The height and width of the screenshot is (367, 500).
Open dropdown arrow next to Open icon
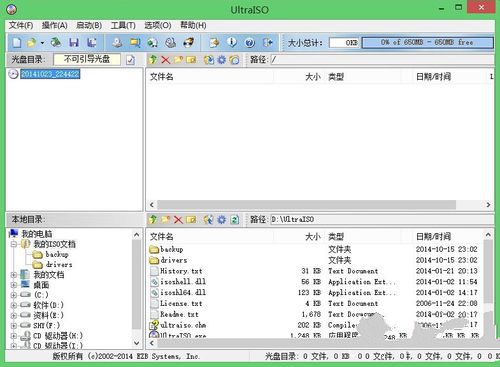click(42, 43)
